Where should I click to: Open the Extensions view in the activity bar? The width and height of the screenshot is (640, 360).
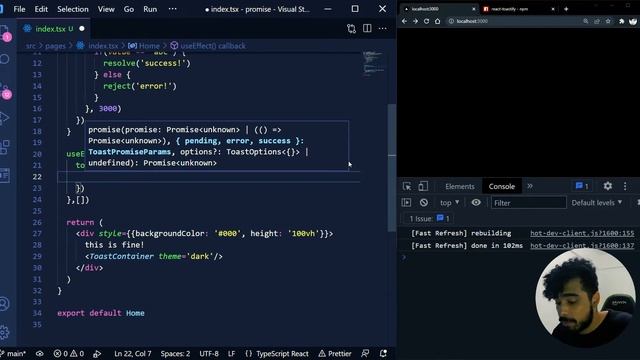5,147
